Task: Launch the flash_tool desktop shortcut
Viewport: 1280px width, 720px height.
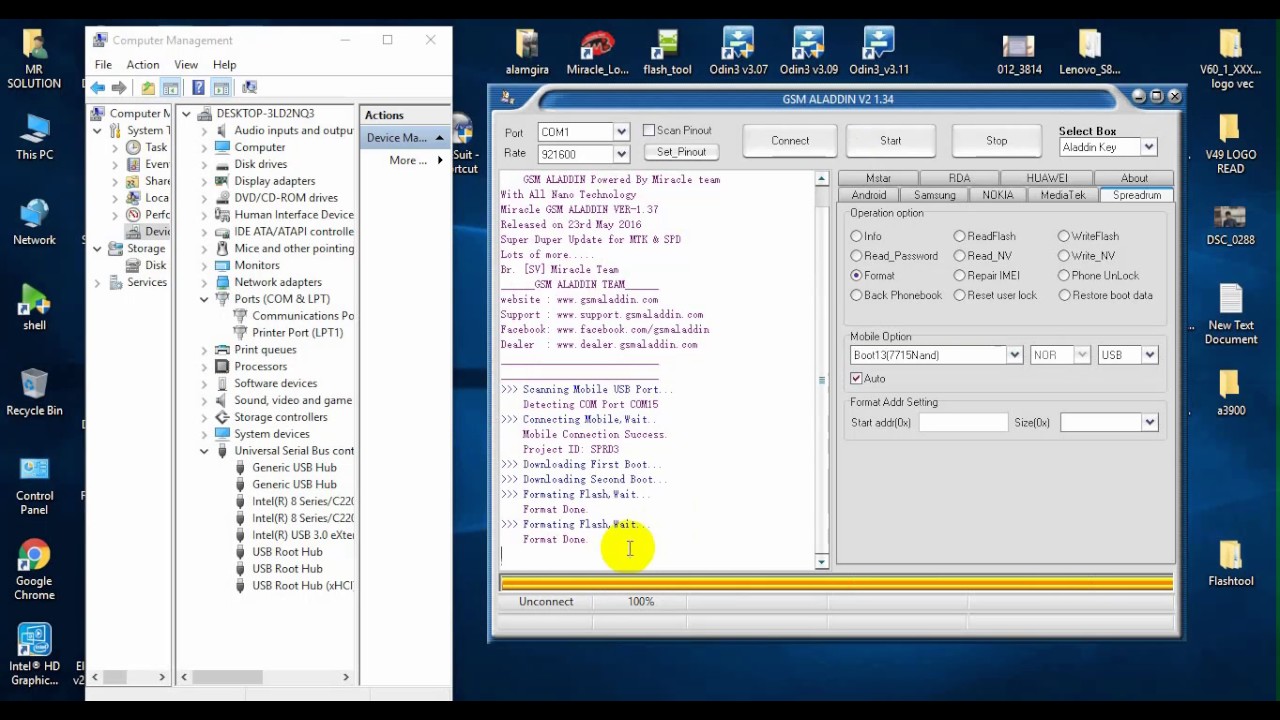Action: [x=667, y=52]
